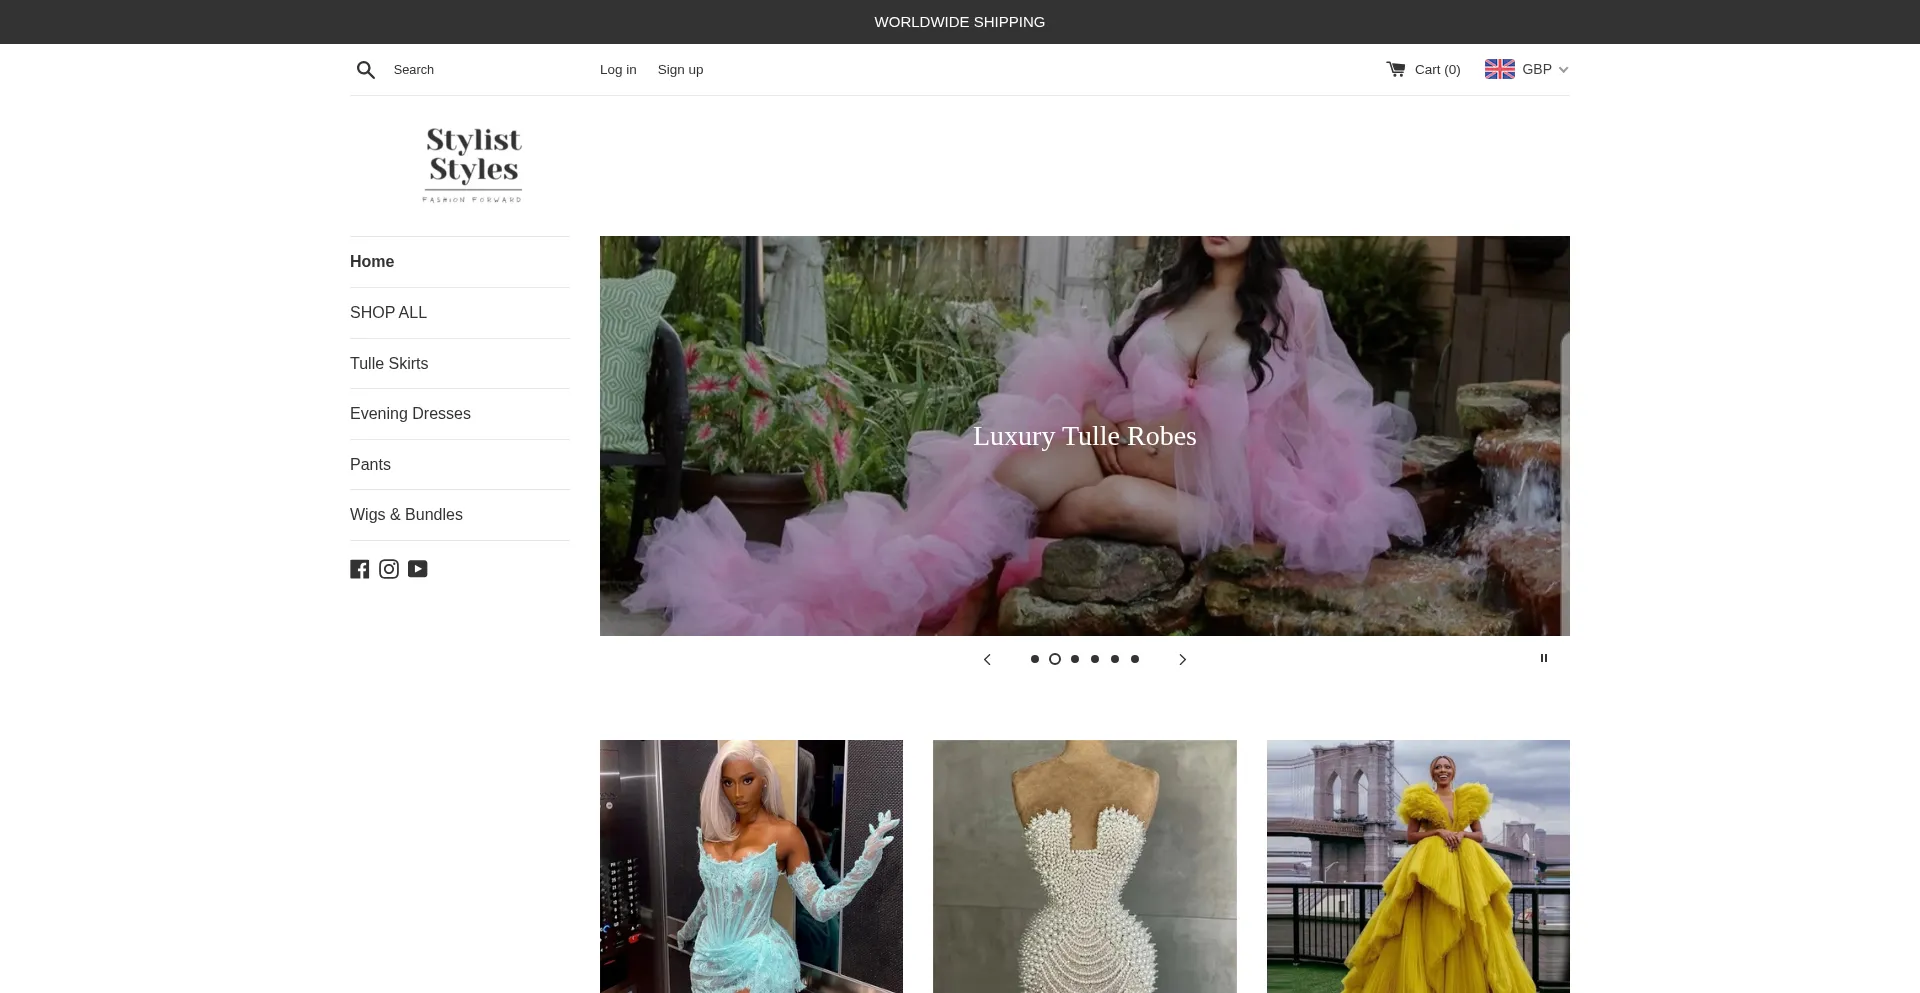Open the shopping cart icon
This screenshot has height=993, width=1920.
pos(1395,69)
